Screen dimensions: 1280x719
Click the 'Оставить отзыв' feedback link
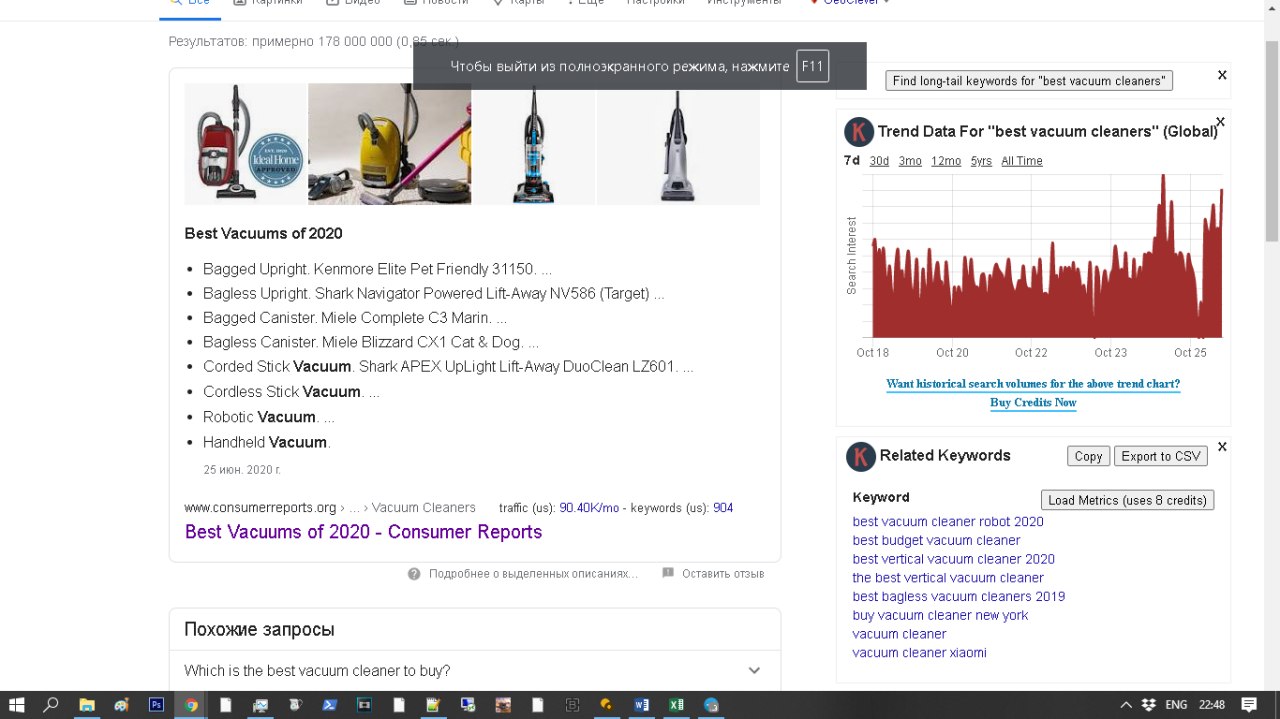[723, 574]
